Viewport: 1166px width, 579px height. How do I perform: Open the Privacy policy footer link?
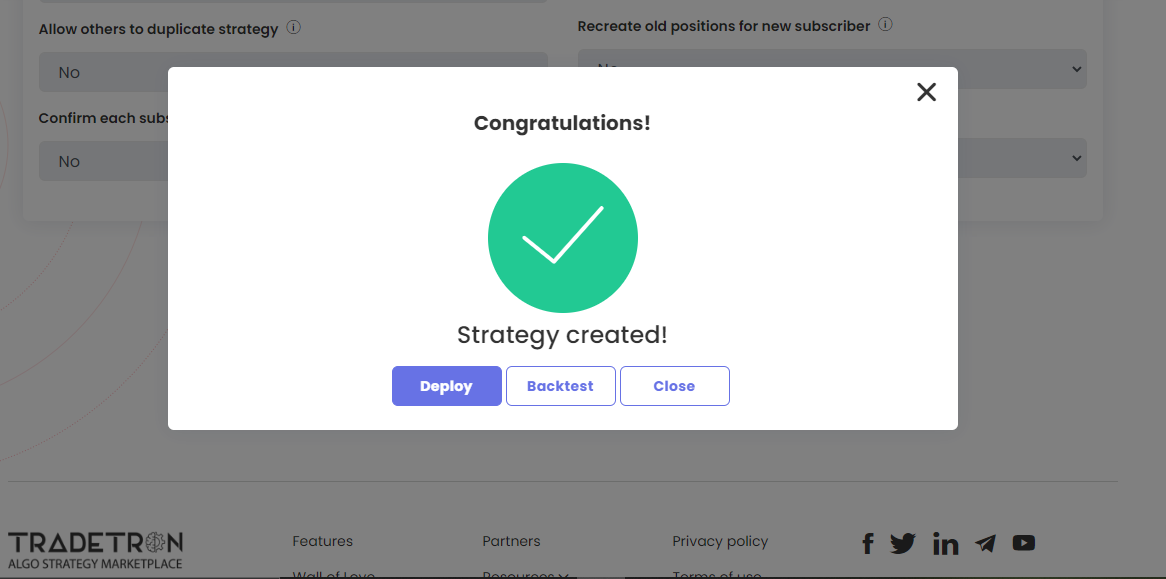point(720,541)
